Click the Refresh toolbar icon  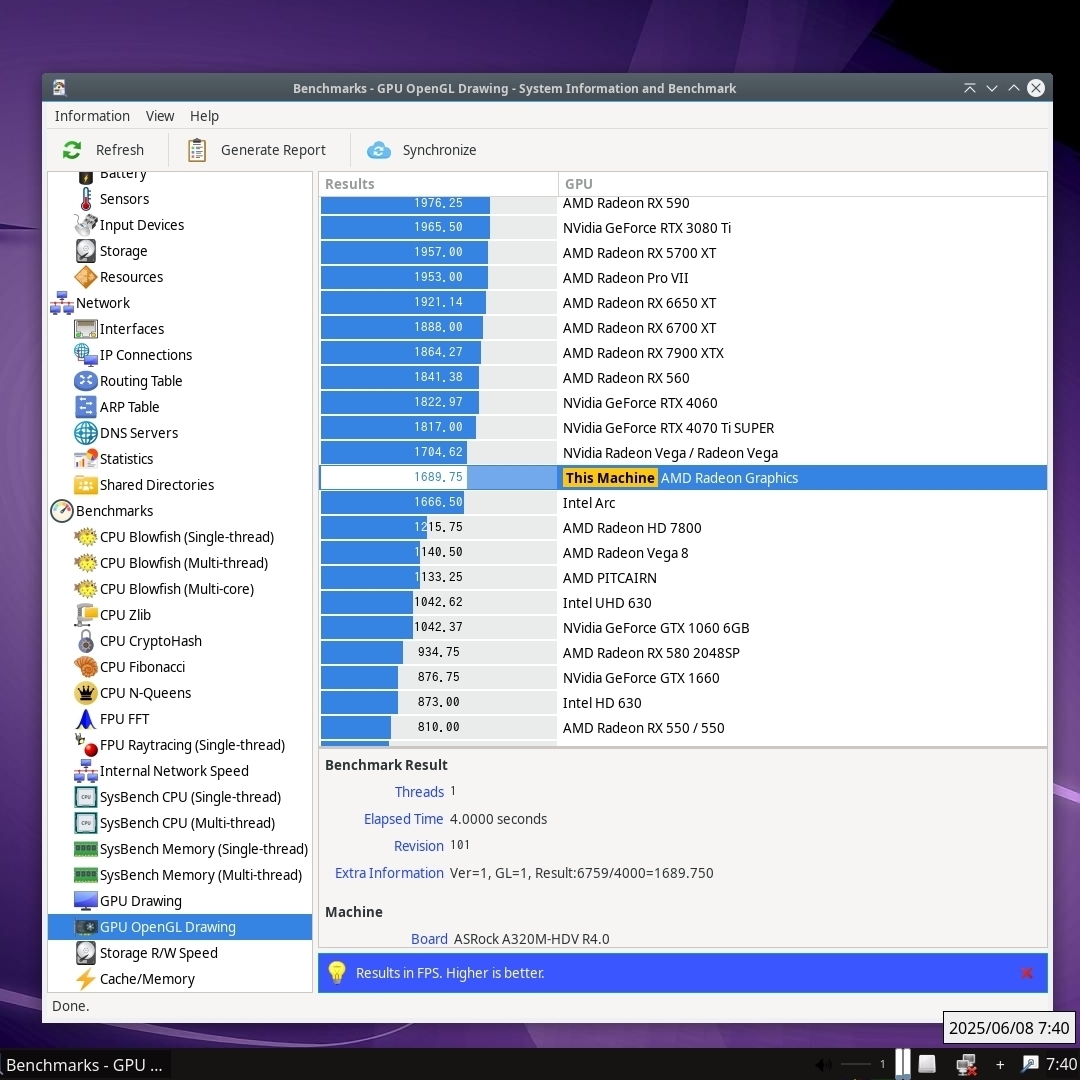click(x=72, y=149)
